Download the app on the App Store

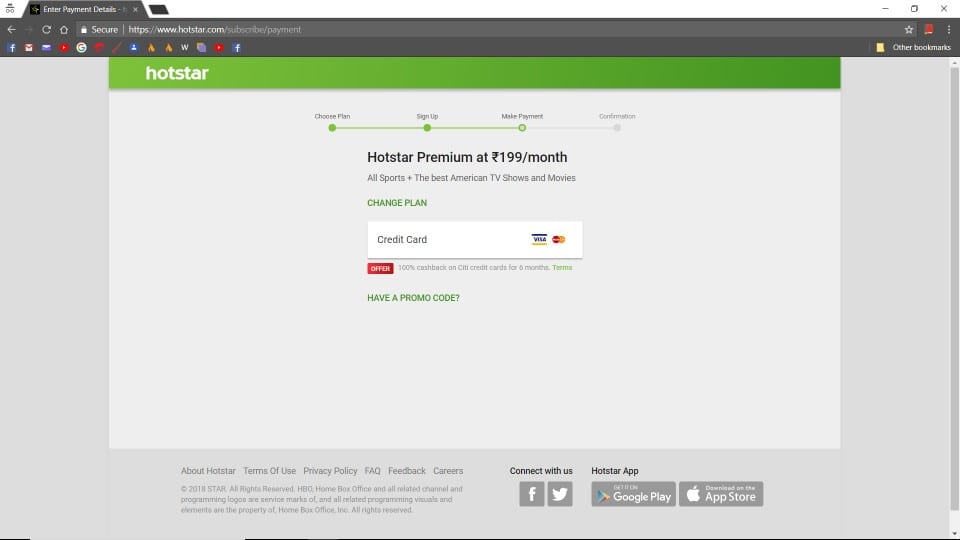click(721, 493)
